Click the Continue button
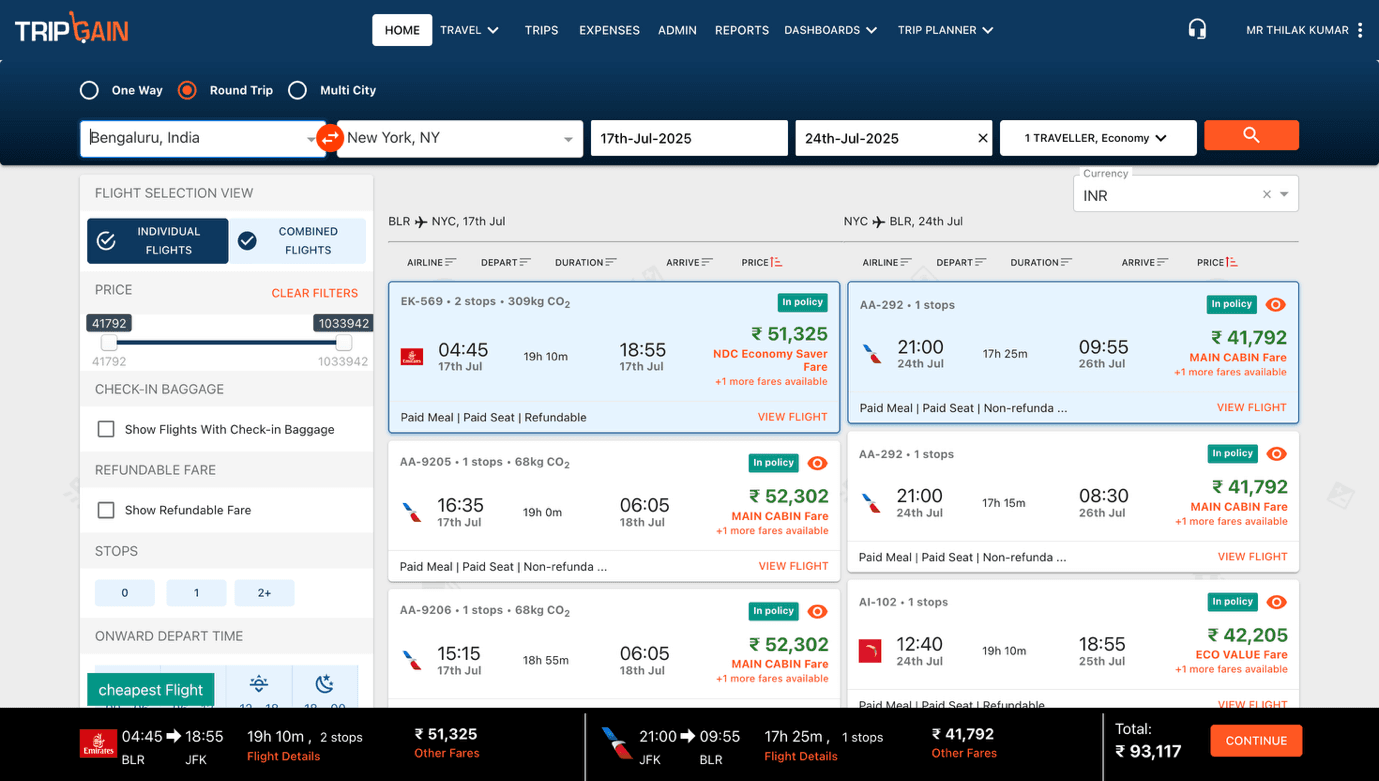Screen dimensions: 1379x781 click(1256, 741)
